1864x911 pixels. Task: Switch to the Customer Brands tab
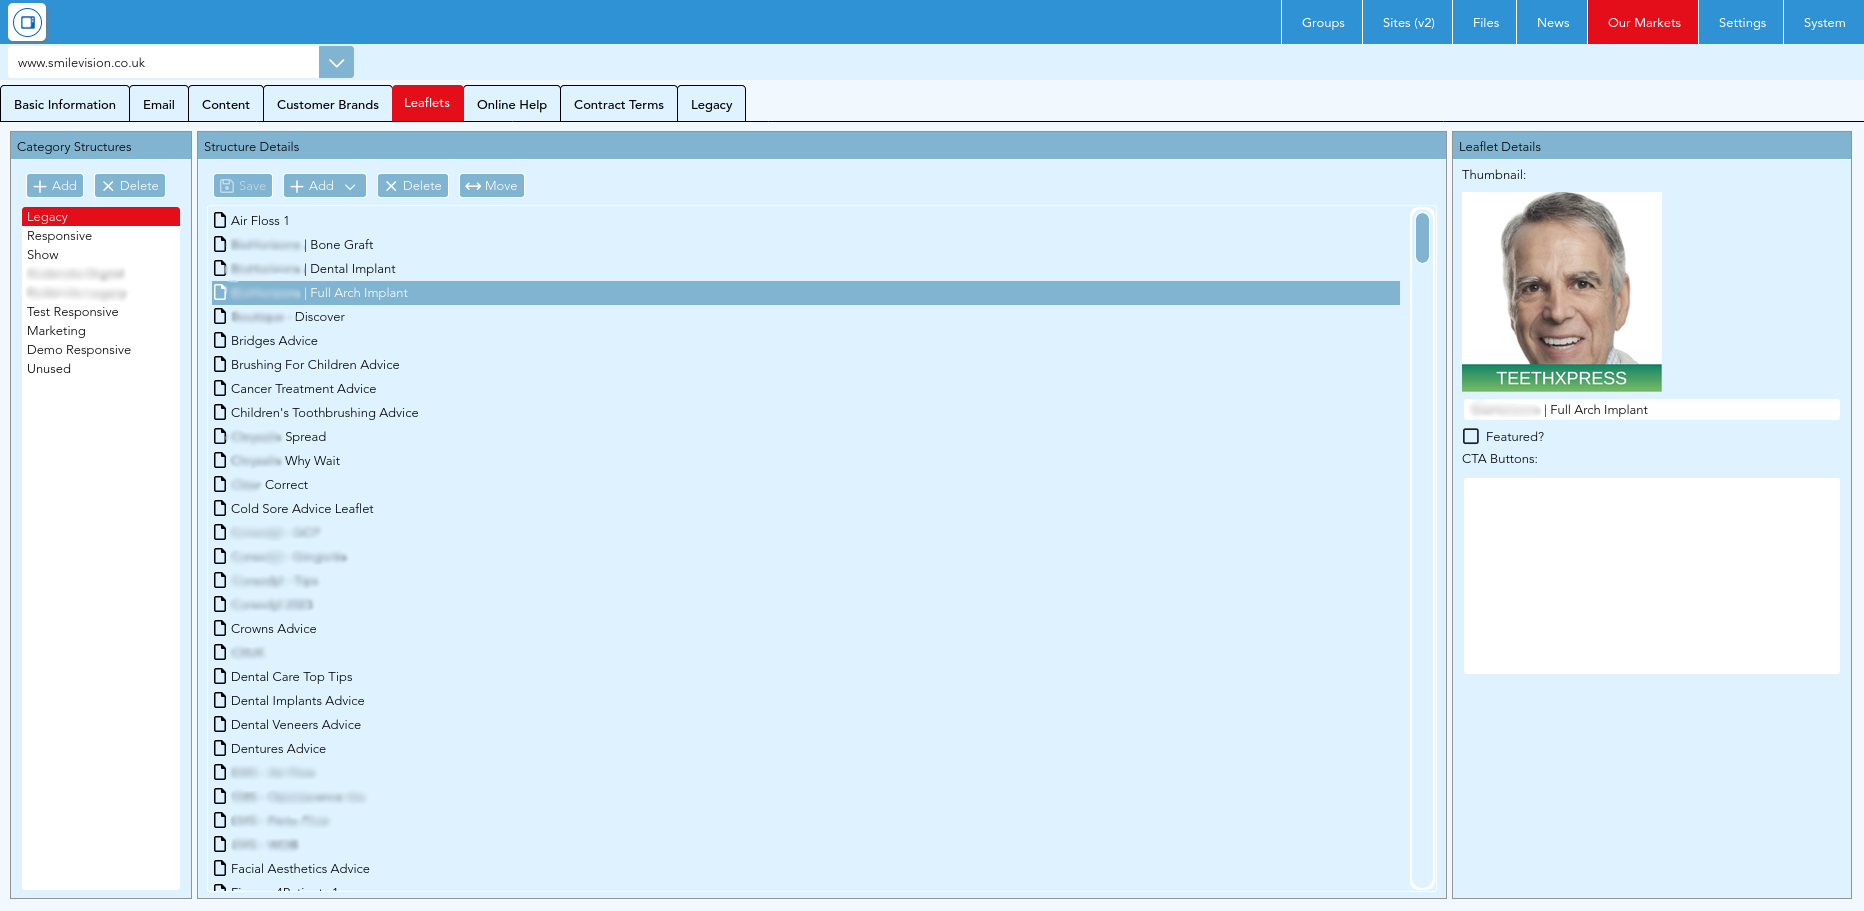tap(328, 104)
